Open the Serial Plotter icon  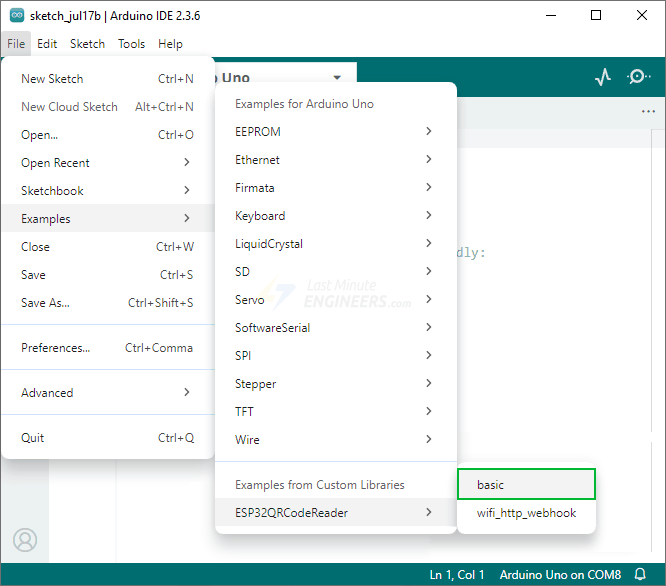click(x=602, y=77)
